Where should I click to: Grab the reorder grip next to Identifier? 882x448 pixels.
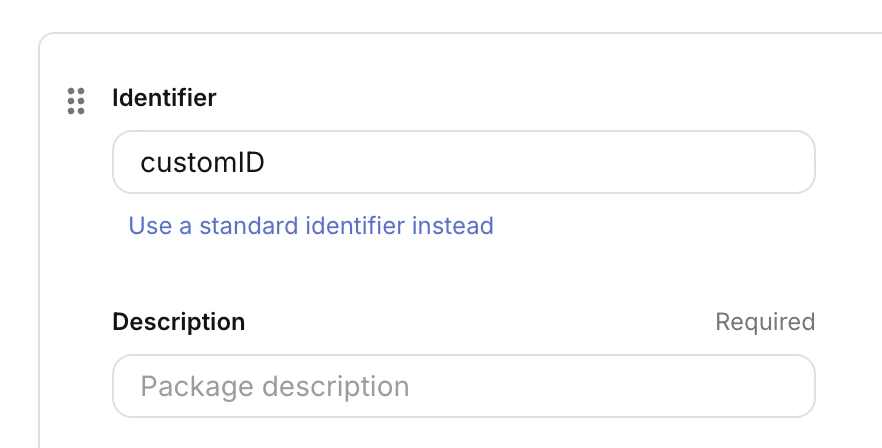coord(76,101)
